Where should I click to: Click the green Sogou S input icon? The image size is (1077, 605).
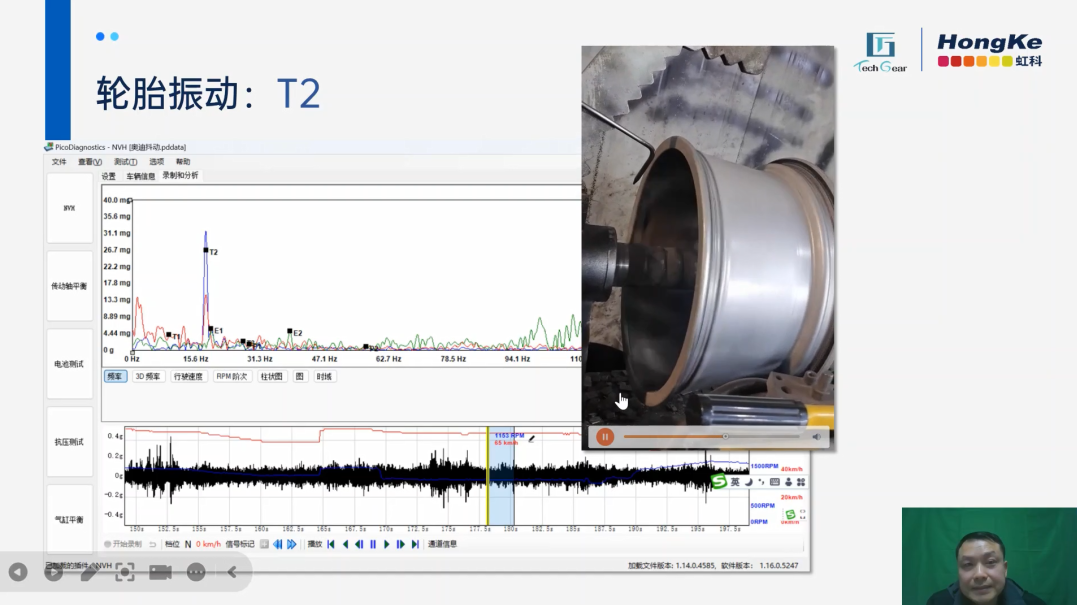(x=719, y=481)
